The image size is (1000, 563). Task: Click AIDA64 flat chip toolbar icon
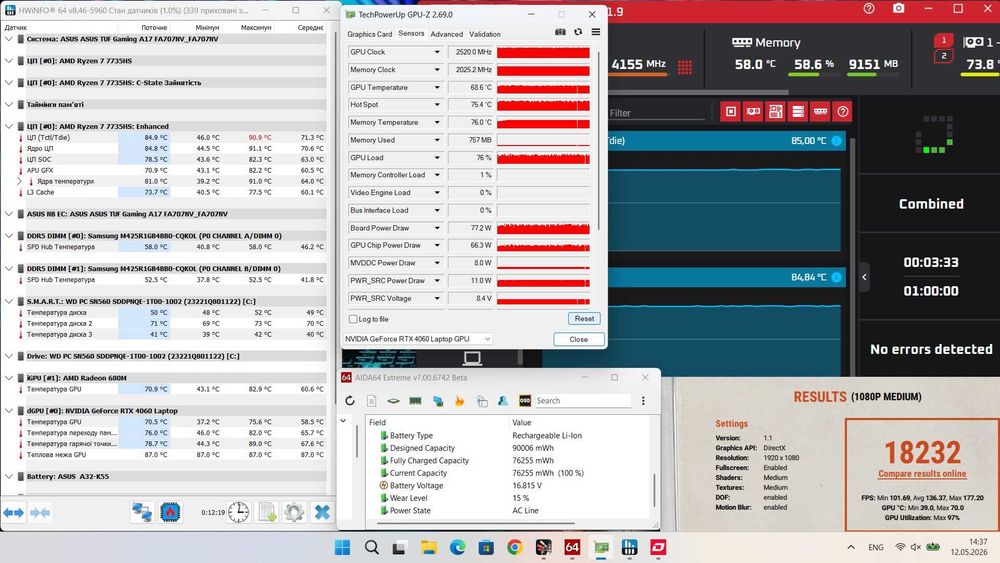coord(393,400)
